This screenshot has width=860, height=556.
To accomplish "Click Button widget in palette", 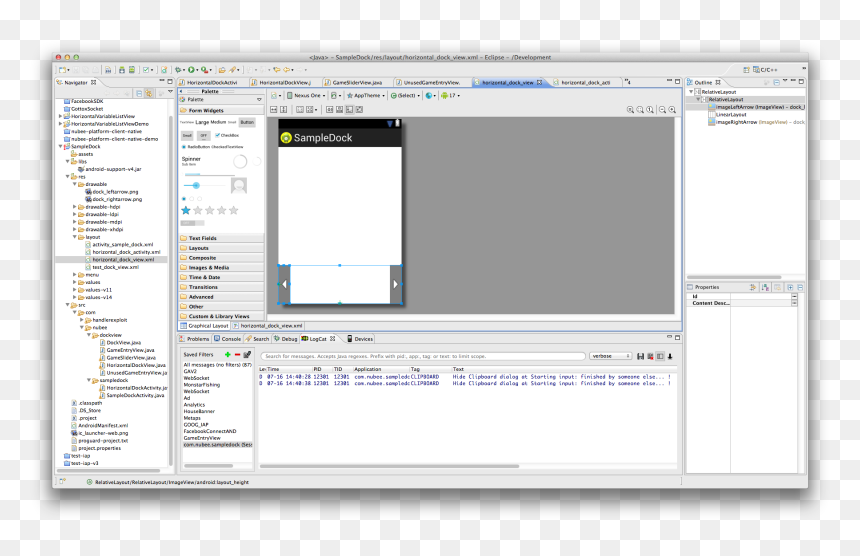I will (247, 122).
